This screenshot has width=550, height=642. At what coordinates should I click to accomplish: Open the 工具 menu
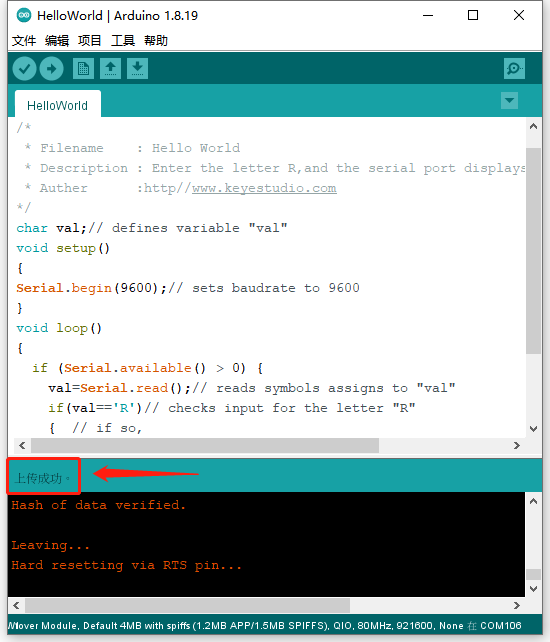point(123,41)
